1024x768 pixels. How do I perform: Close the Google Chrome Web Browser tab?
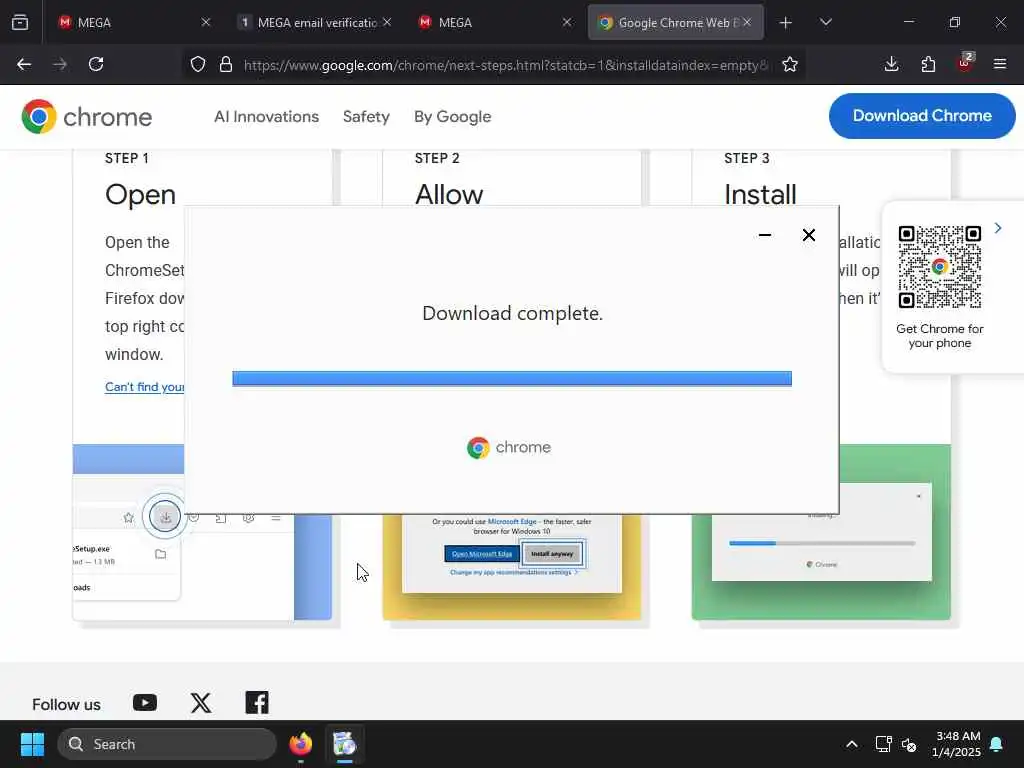coord(747,22)
